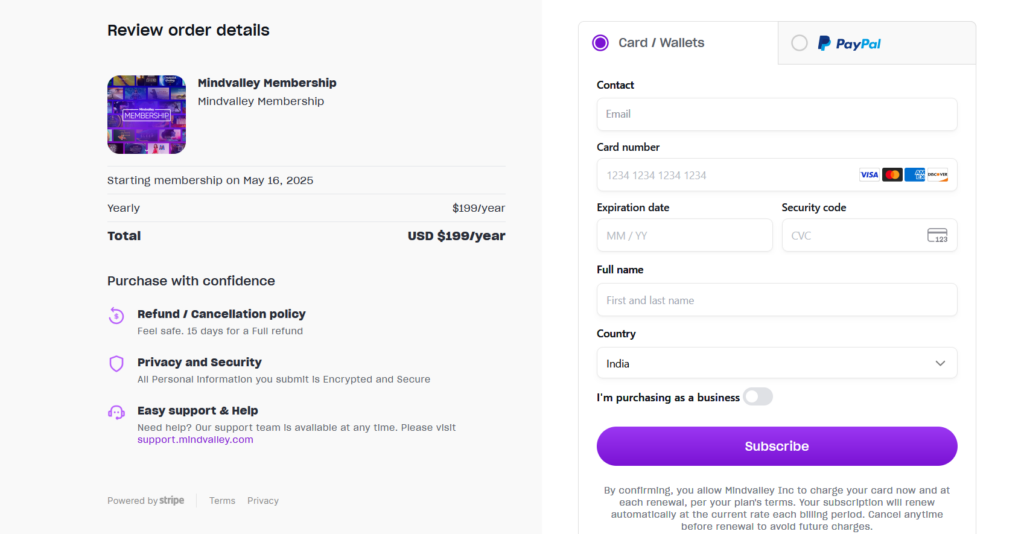The height and width of the screenshot is (534, 1024).
Task: Open the Country dropdown showing India
Action: click(776, 363)
